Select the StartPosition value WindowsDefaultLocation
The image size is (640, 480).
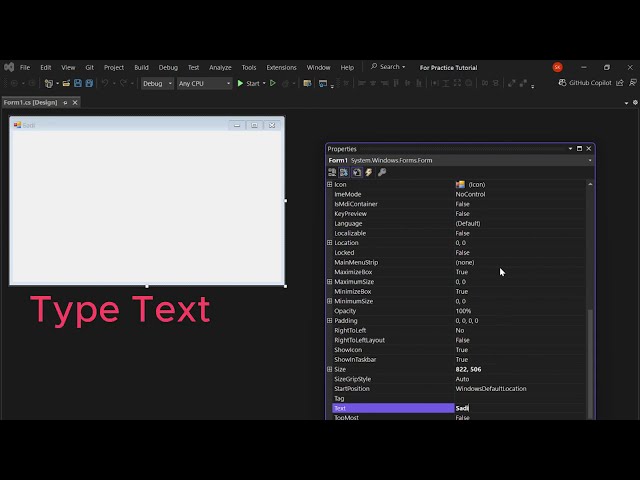(x=491, y=389)
